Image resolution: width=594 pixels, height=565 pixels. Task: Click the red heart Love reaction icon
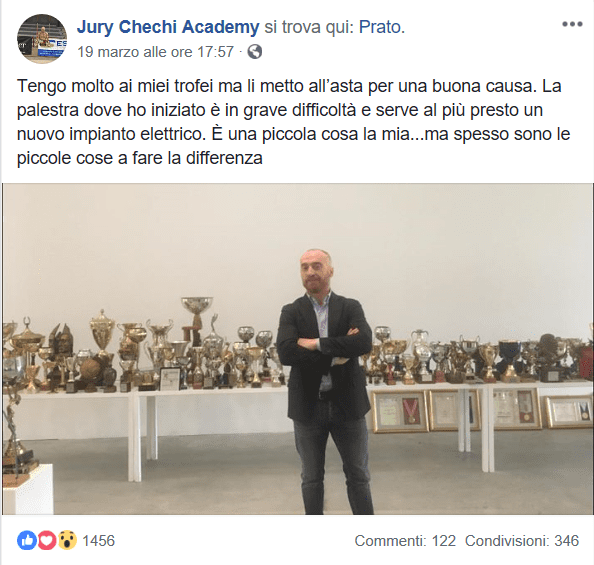47,540
